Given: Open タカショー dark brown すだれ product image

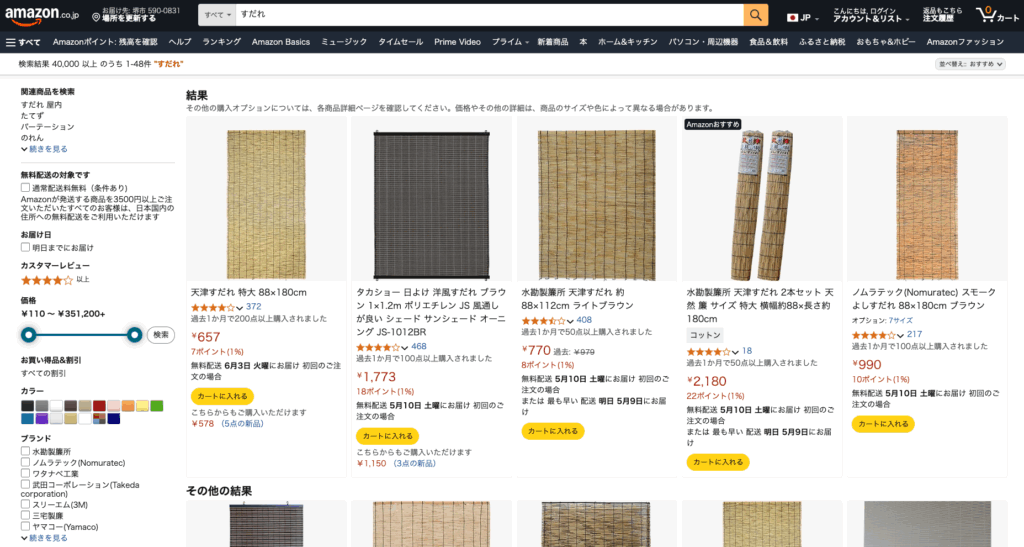Looking at the screenshot, I should 431,204.
